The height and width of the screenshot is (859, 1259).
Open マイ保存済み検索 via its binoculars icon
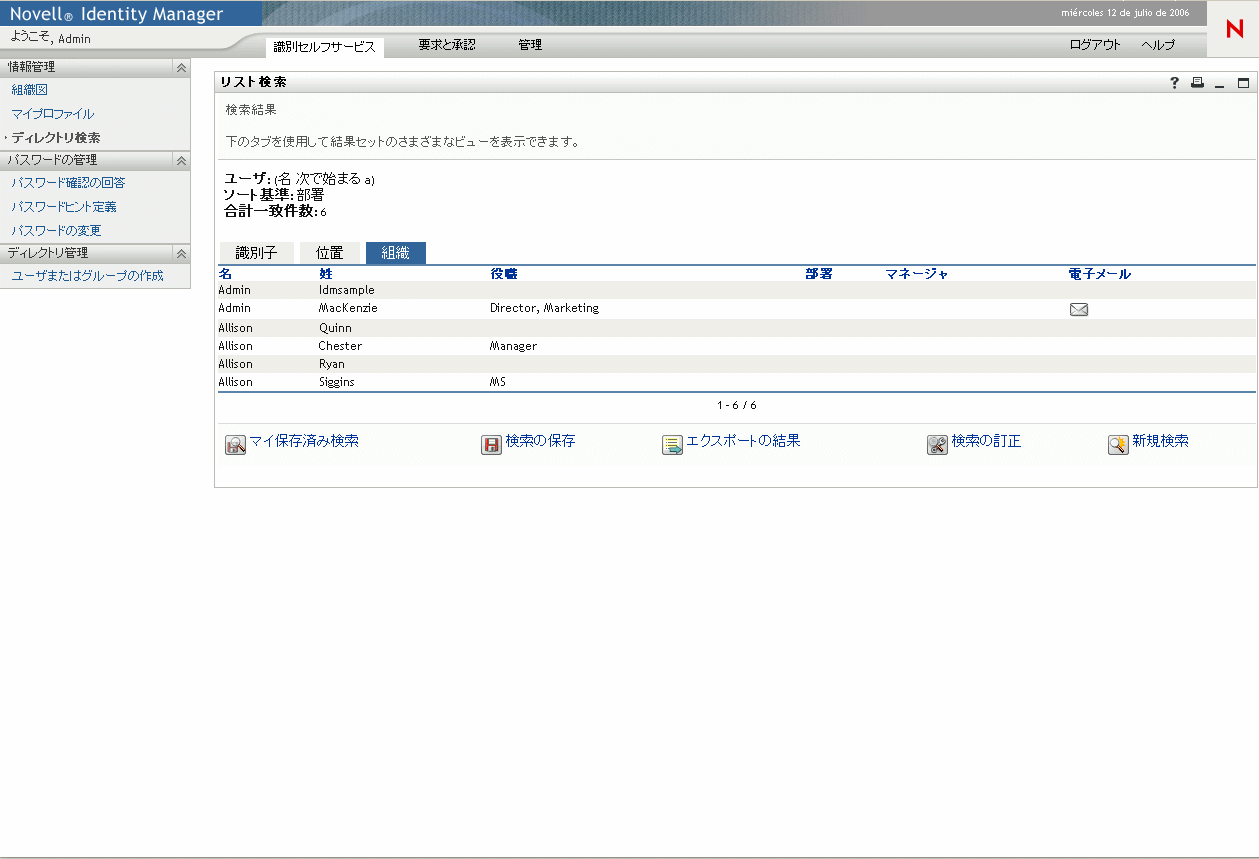click(234, 444)
